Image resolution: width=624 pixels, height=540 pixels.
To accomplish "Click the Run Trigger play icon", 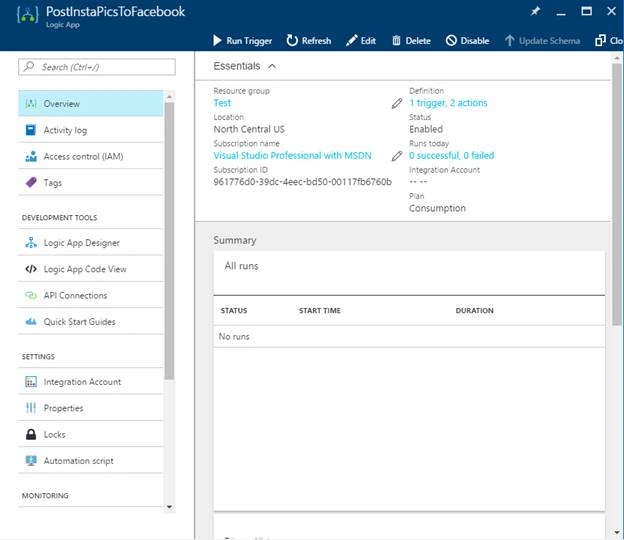I will coord(217,41).
